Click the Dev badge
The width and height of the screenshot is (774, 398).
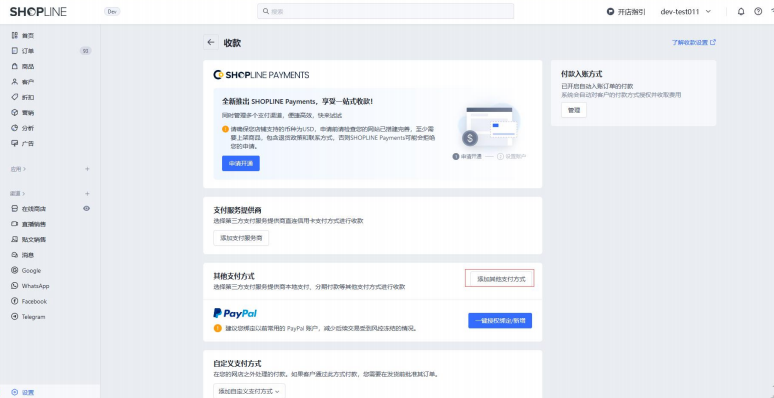click(112, 11)
